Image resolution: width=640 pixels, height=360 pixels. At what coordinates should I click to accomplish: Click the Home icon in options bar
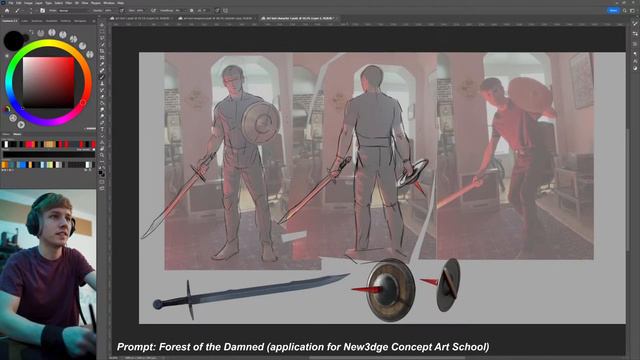point(7,11)
